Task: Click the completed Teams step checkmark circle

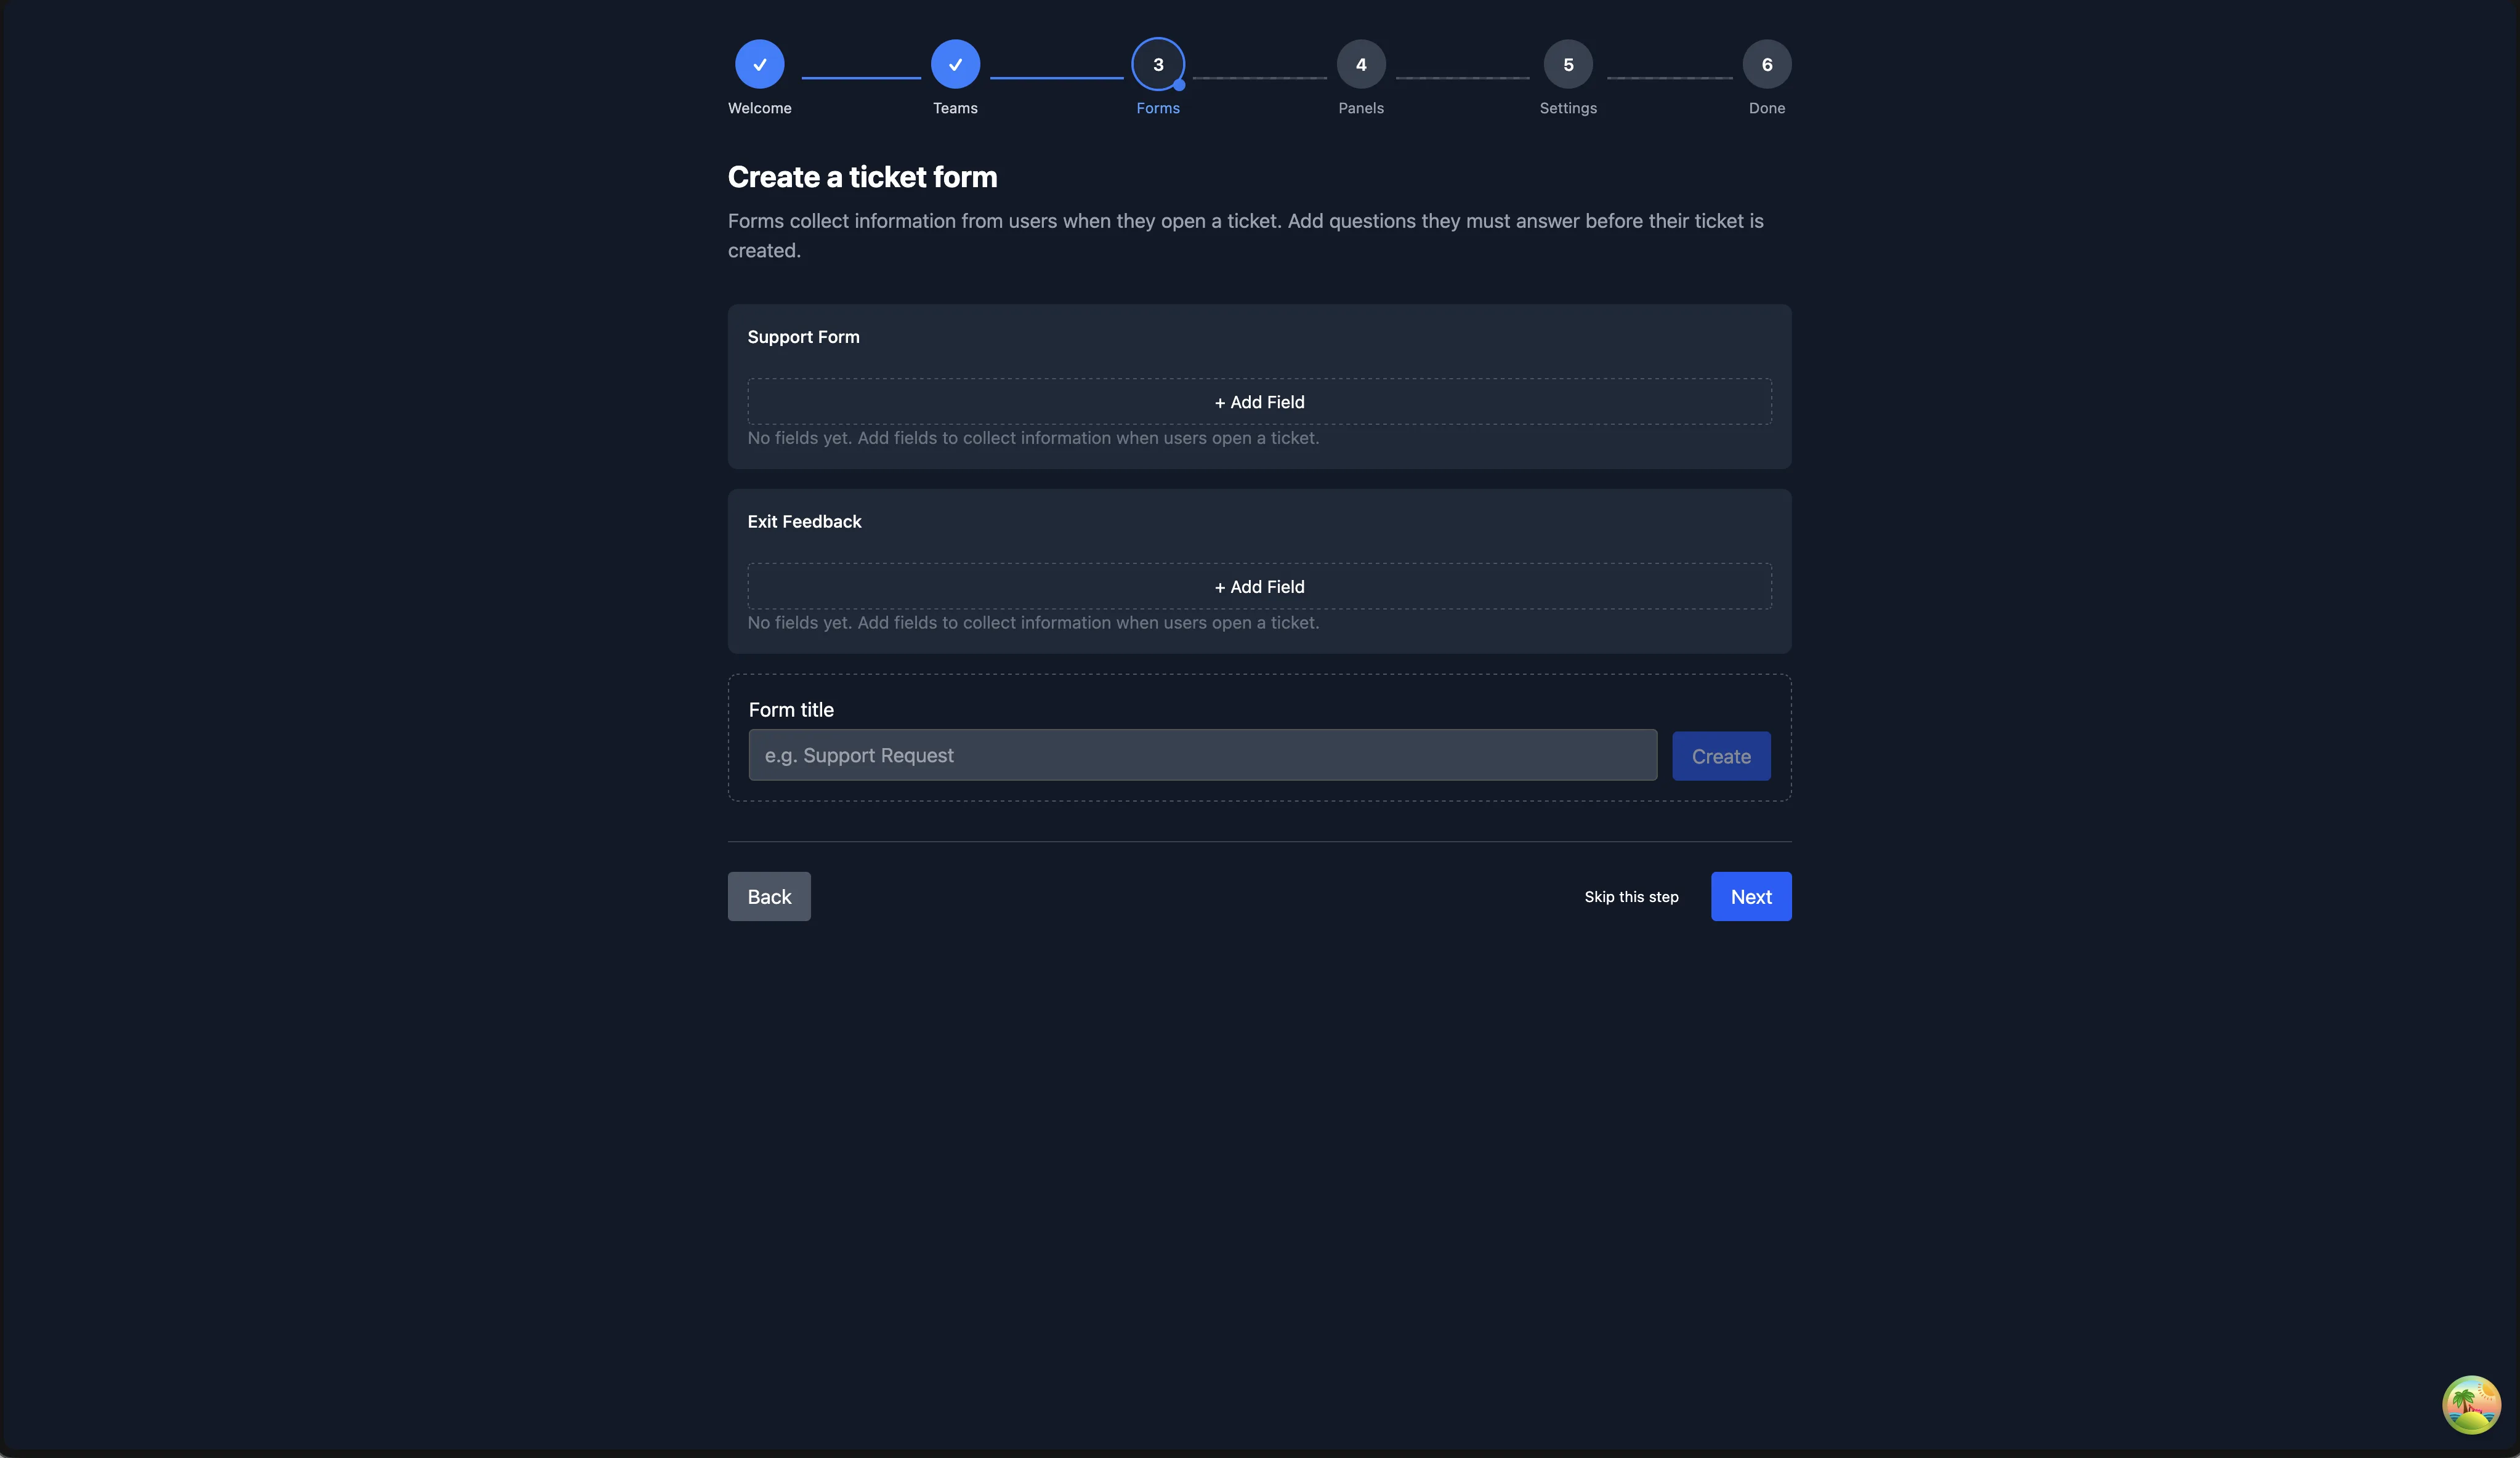Action: (x=955, y=64)
